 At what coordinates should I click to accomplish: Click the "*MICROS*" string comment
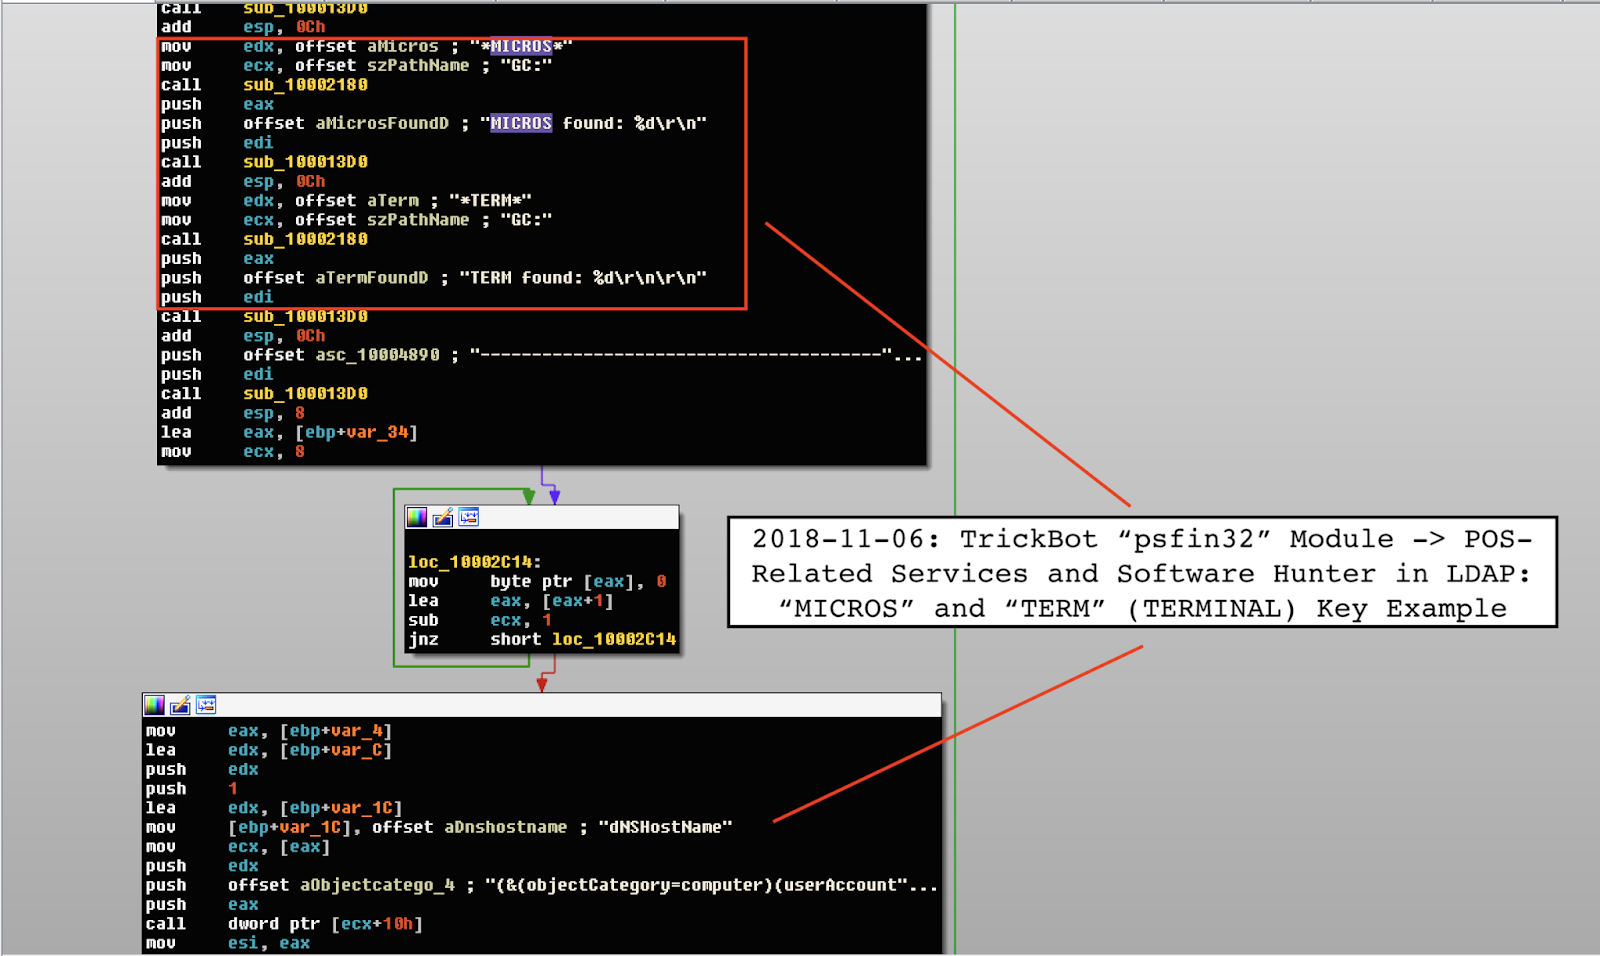521,46
